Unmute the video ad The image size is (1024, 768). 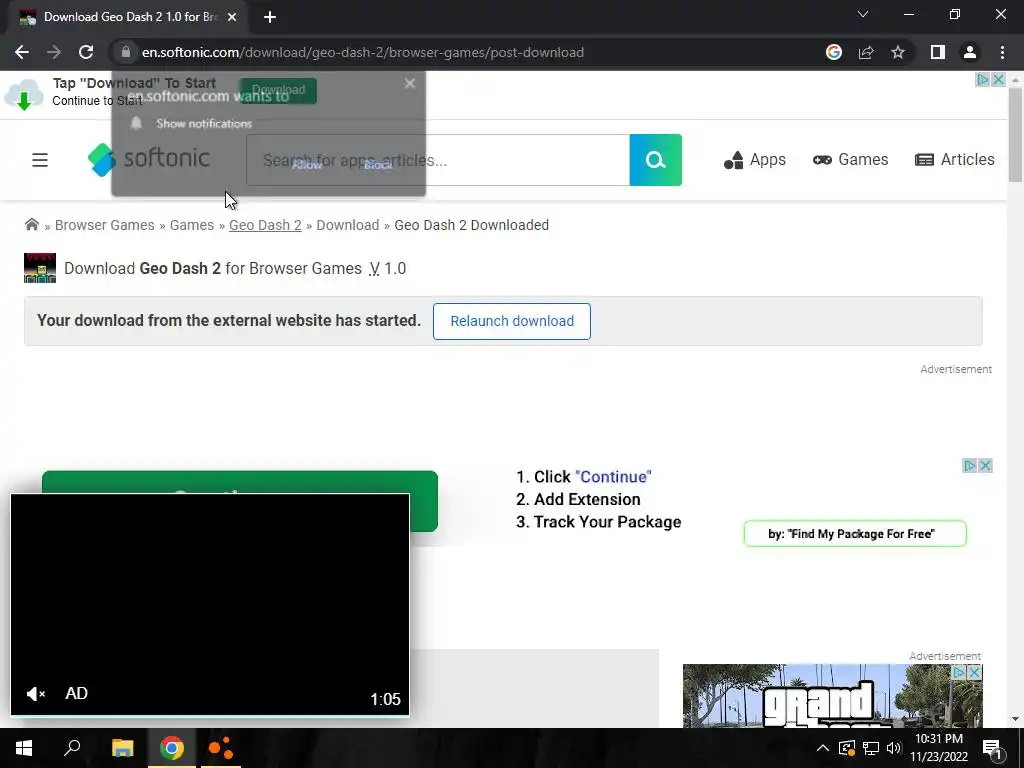35,694
